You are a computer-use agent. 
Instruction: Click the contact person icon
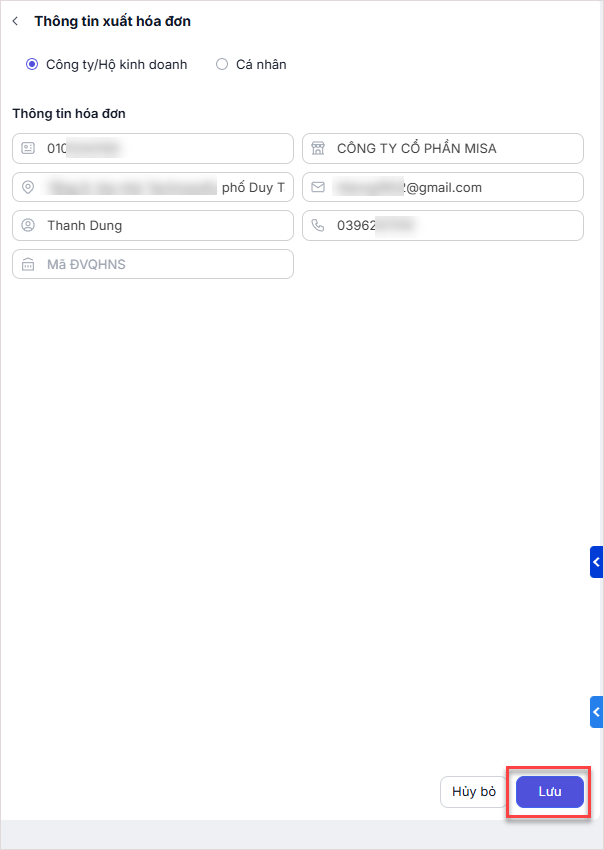click(28, 226)
